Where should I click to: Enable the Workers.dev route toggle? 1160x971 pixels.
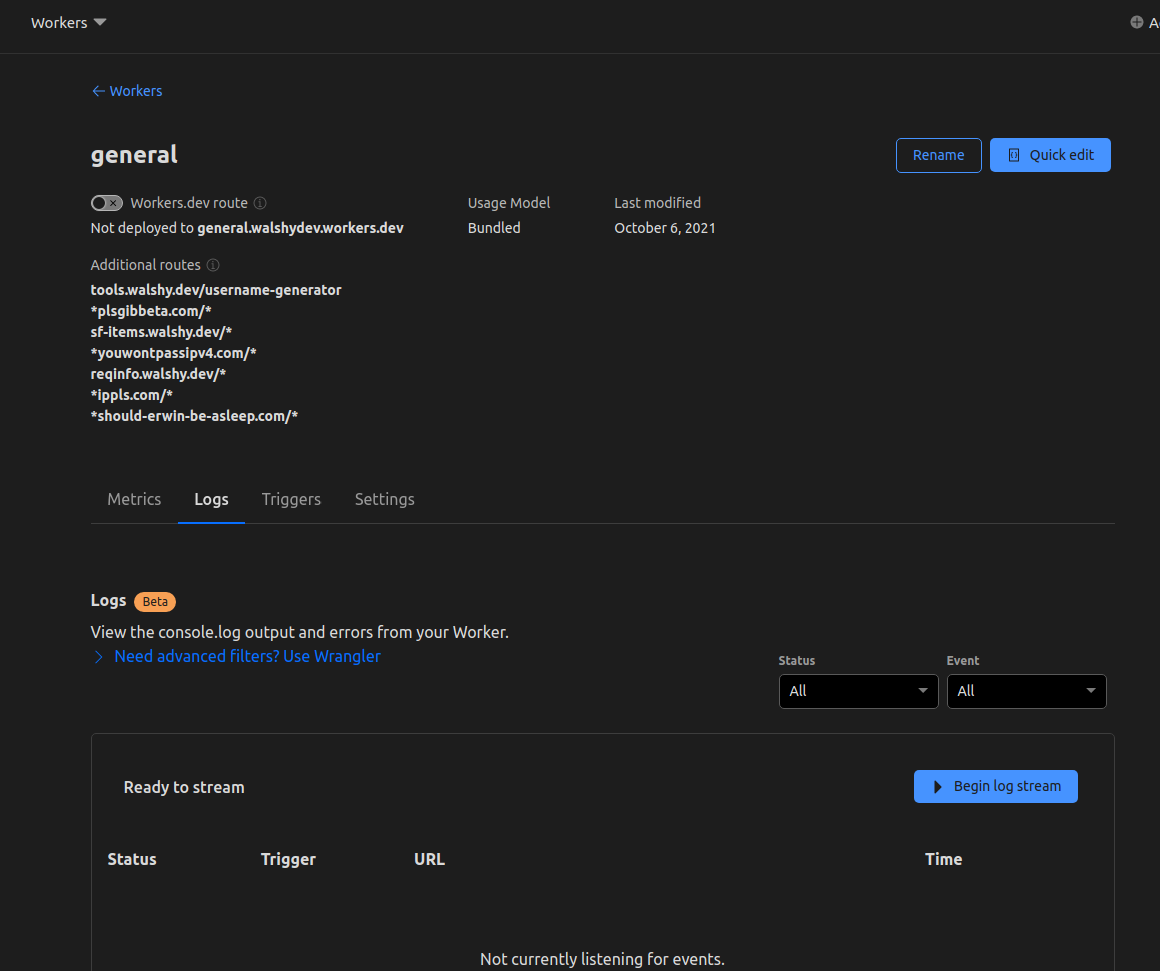(x=106, y=202)
